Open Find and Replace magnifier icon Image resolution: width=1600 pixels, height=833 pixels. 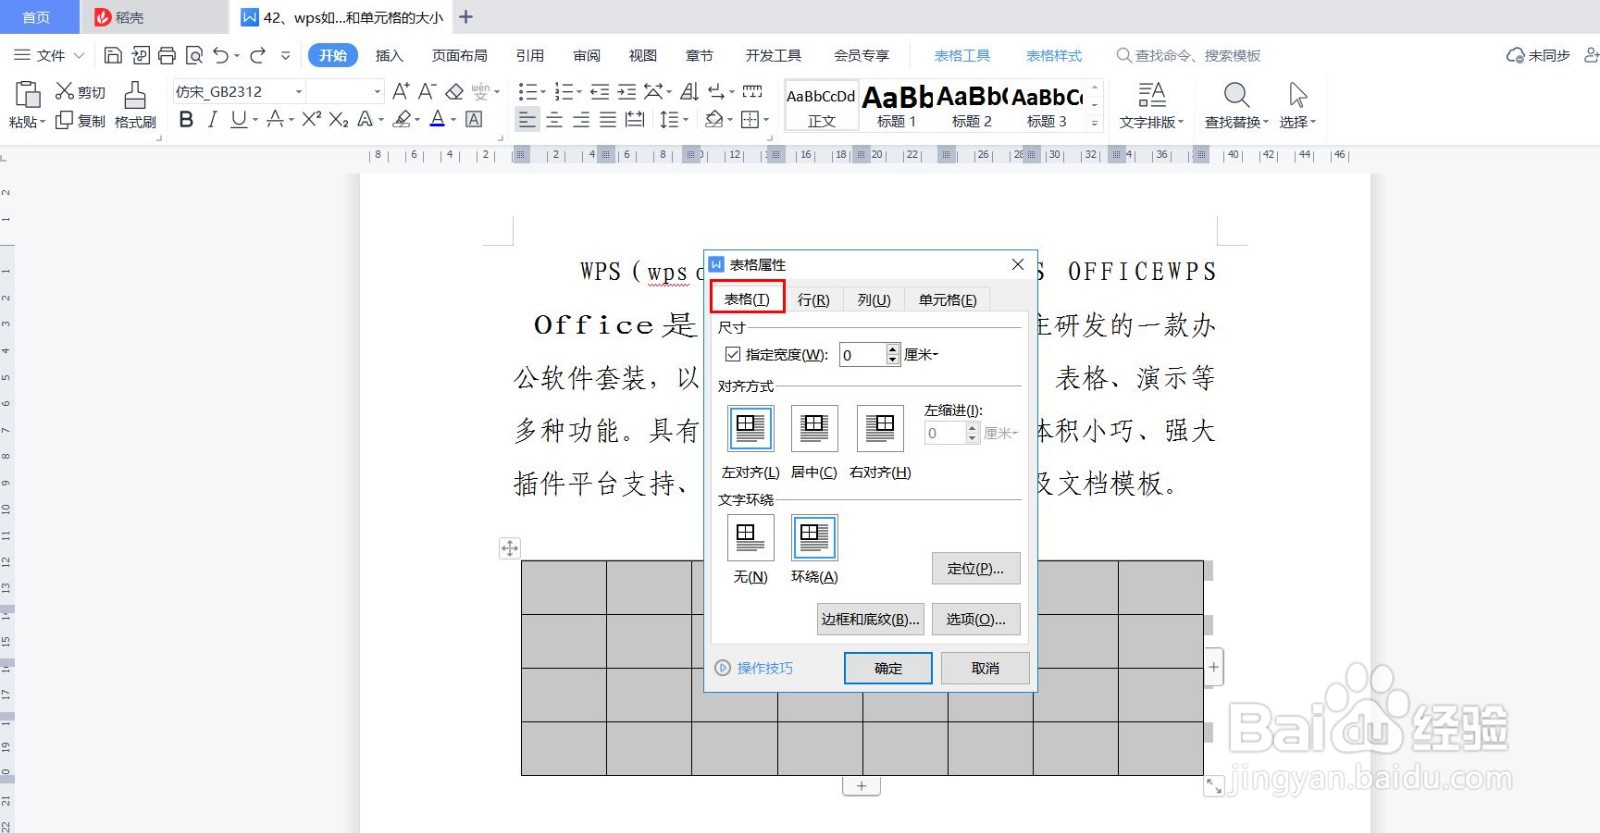point(1237,95)
